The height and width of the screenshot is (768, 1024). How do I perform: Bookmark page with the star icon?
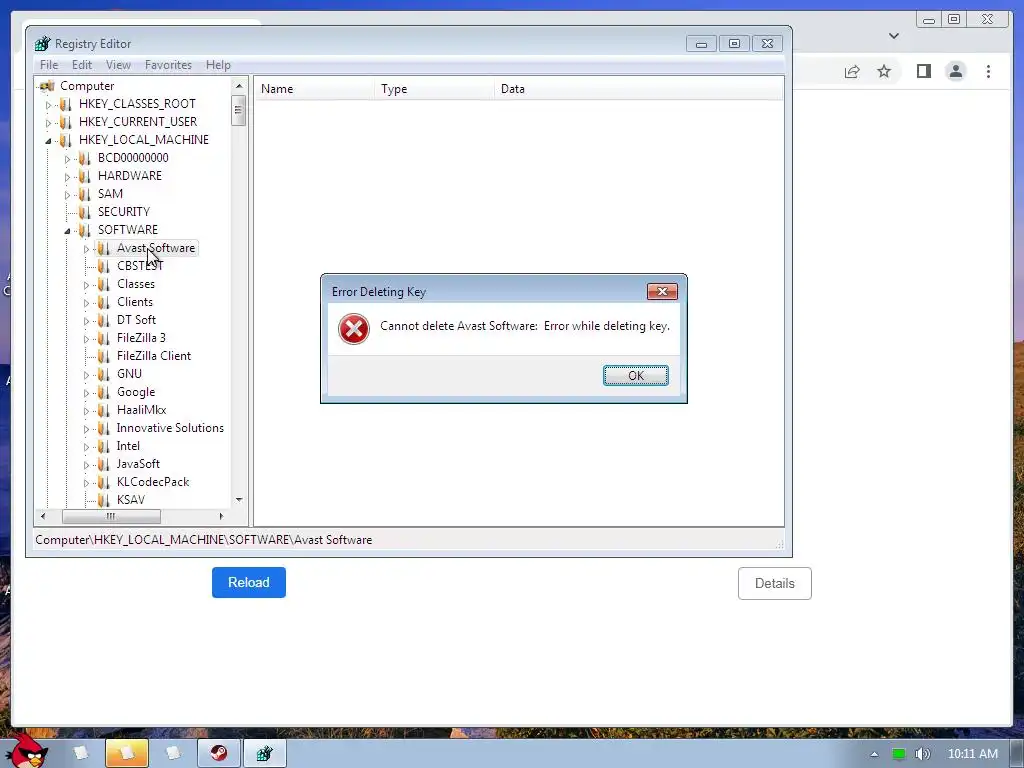click(884, 71)
